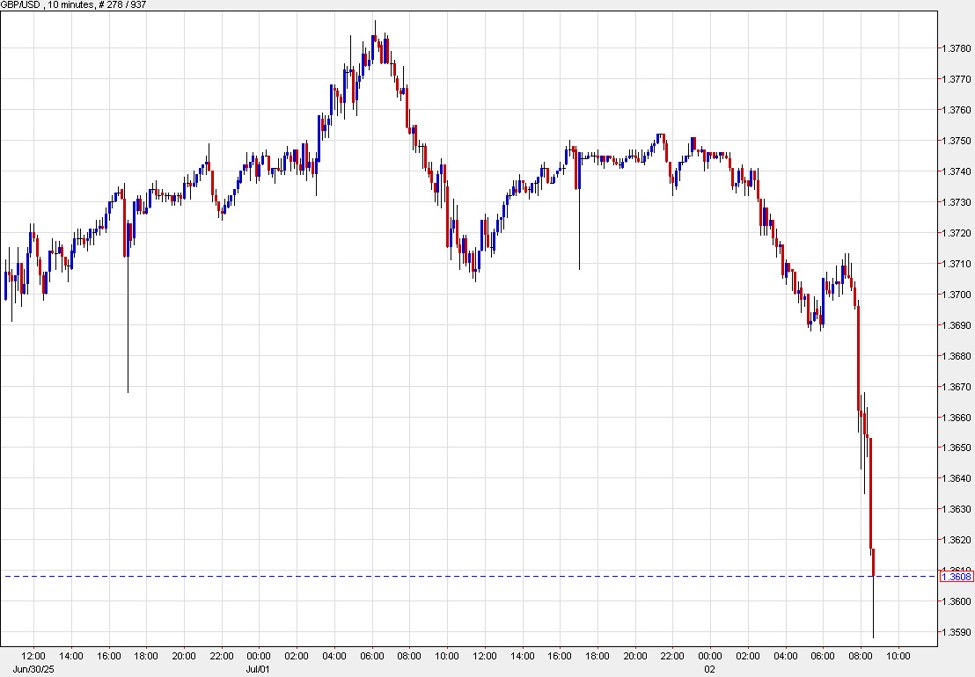The image size is (975, 677).
Task: Select the GBP/USD chart title text
Action: 22,5
